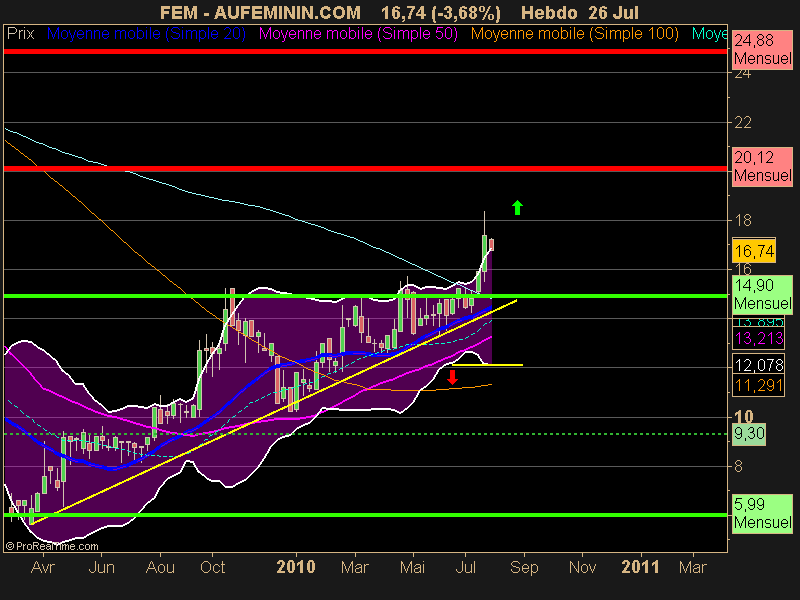Click the 24,88 Mensuel resistance label
Screen dimensions: 800x600
[762, 49]
